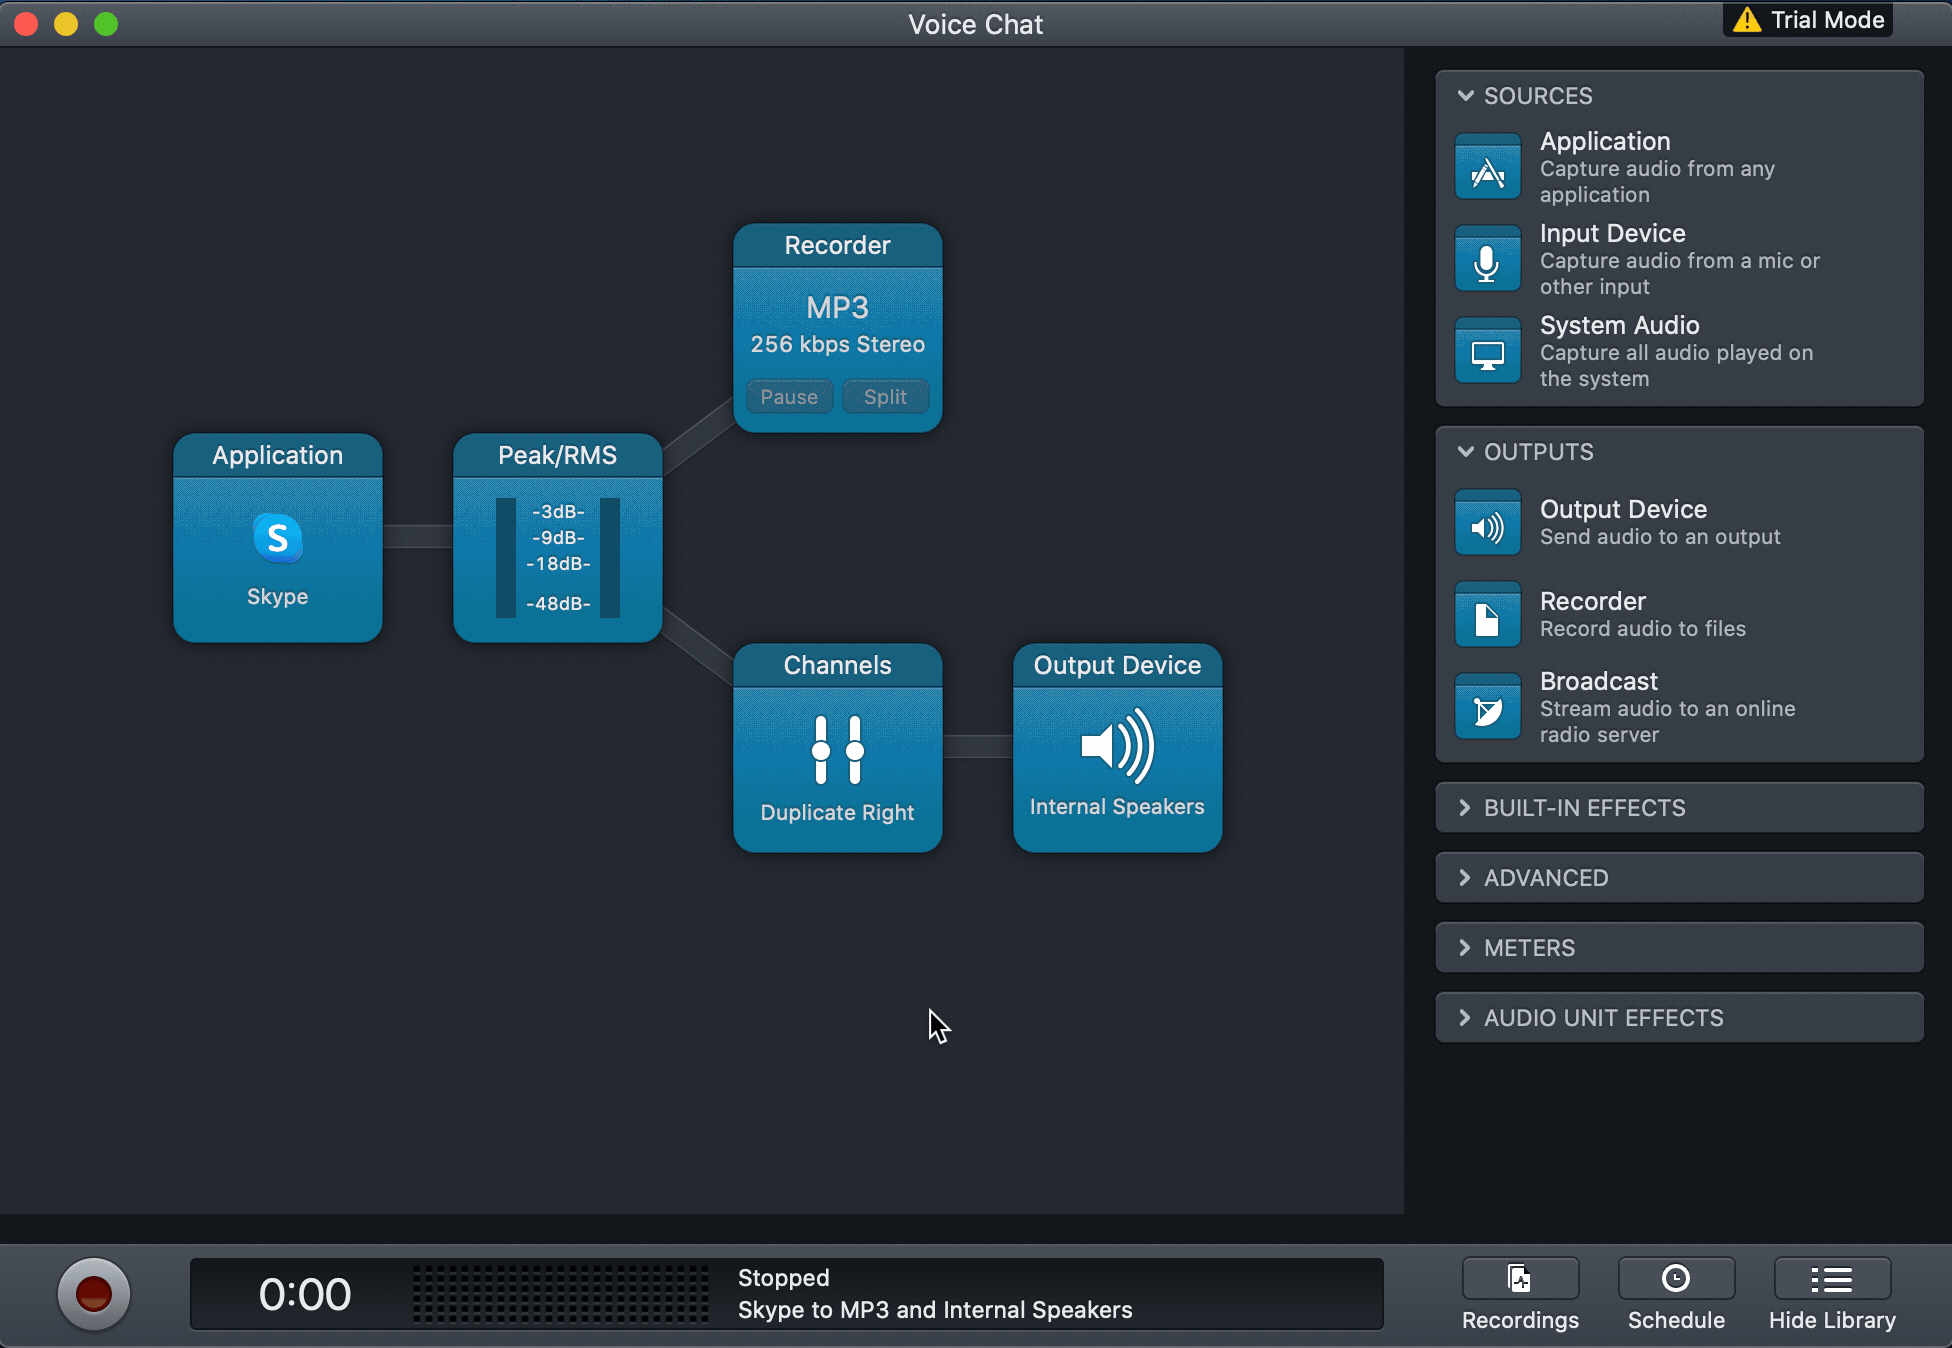Click the Recorder file icon in Outputs

(1487, 615)
